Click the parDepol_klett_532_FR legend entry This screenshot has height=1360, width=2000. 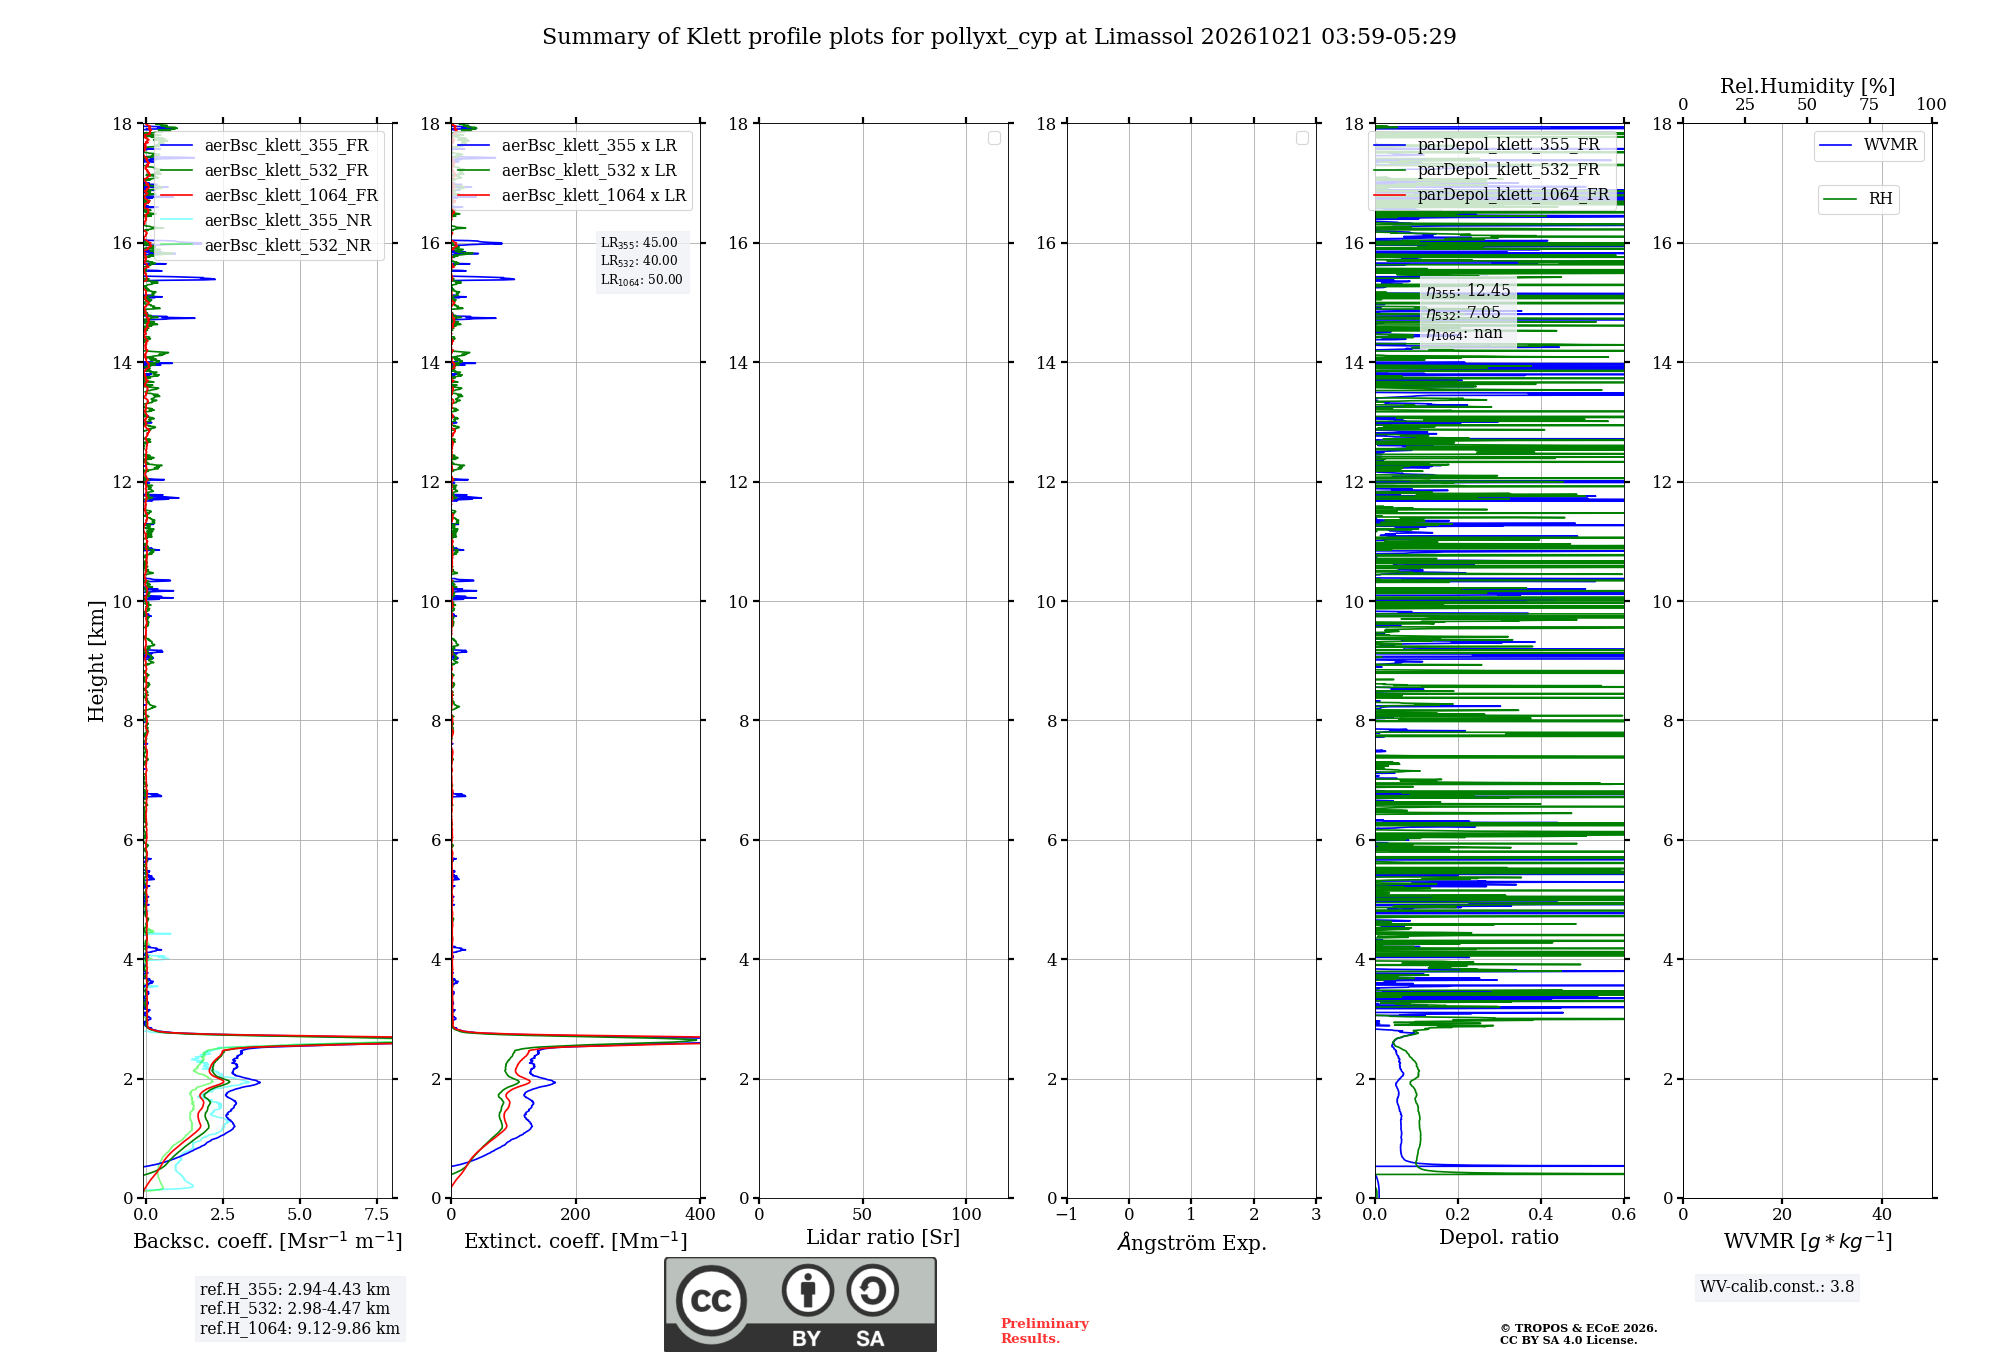[x=1488, y=170]
